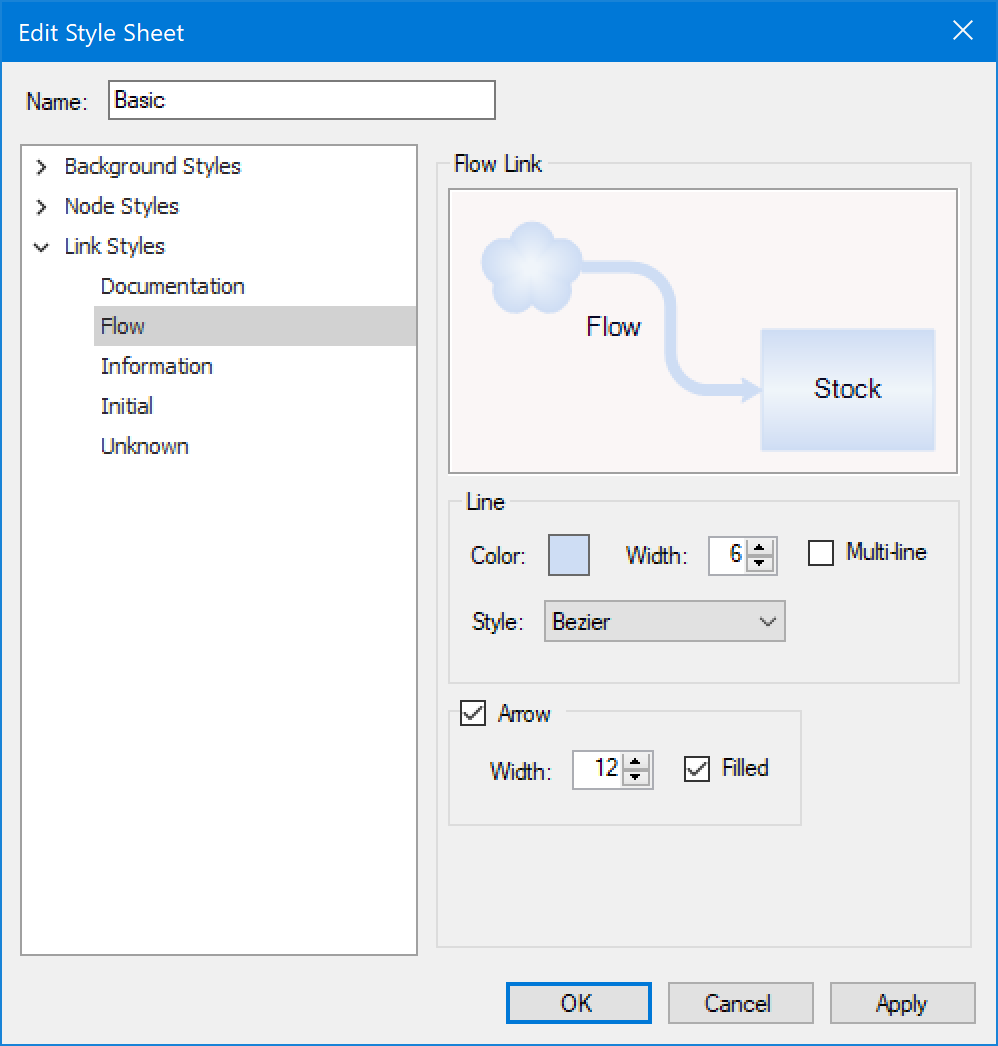The height and width of the screenshot is (1046, 998).
Task: Select the Information link style
Action: [x=156, y=366]
